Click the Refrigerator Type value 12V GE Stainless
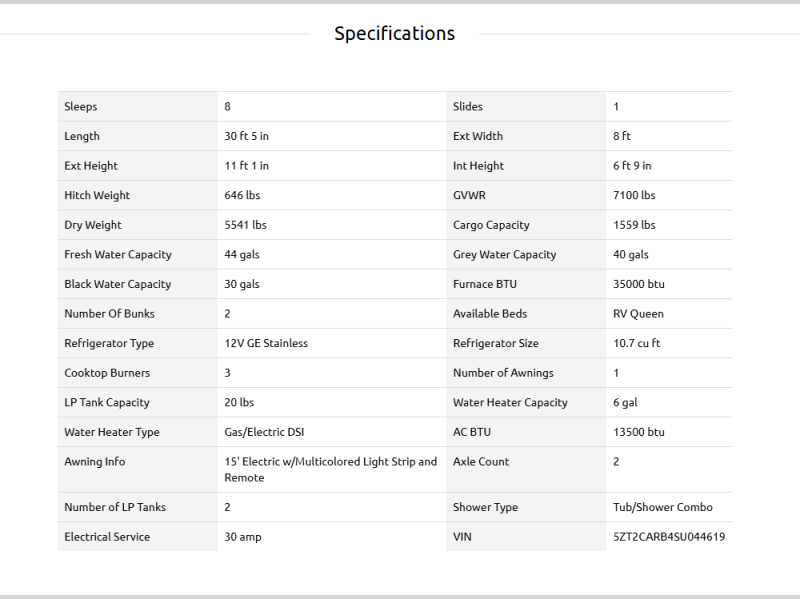This screenshot has height=599, width=800. click(x=266, y=343)
